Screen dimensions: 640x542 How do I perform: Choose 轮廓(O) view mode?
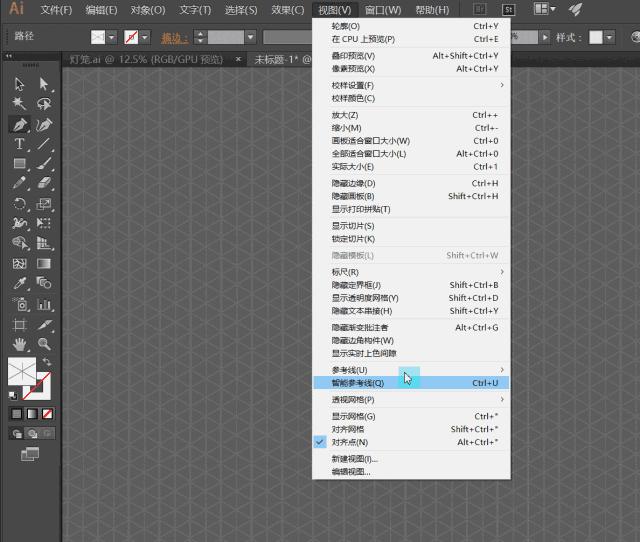[x=411, y=26]
